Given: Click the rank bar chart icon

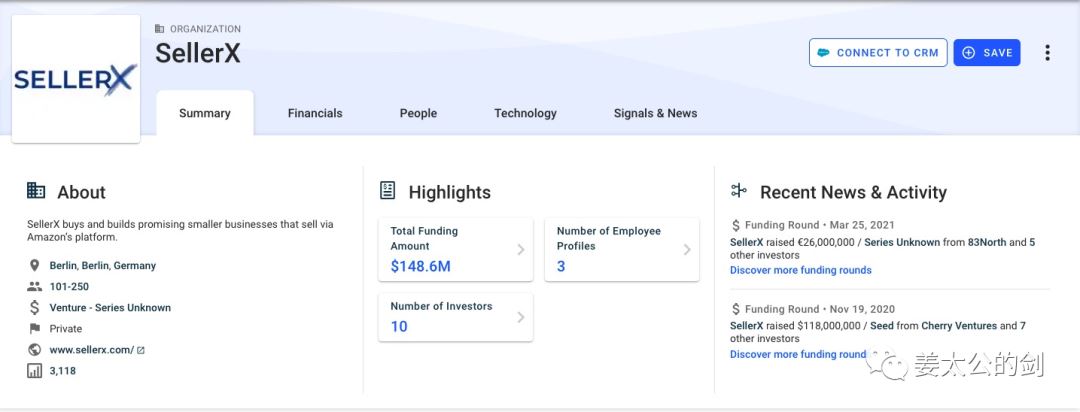Looking at the screenshot, I should tap(34, 371).
